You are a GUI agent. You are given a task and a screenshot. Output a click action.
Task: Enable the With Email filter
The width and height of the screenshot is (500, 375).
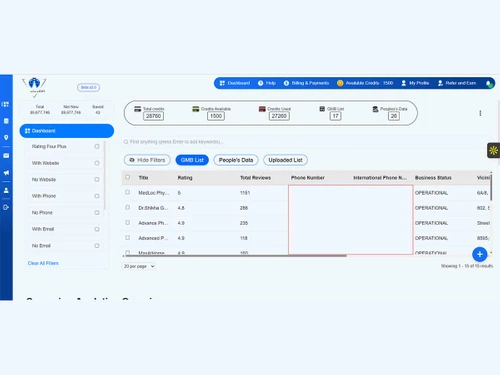[x=97, y=229]
